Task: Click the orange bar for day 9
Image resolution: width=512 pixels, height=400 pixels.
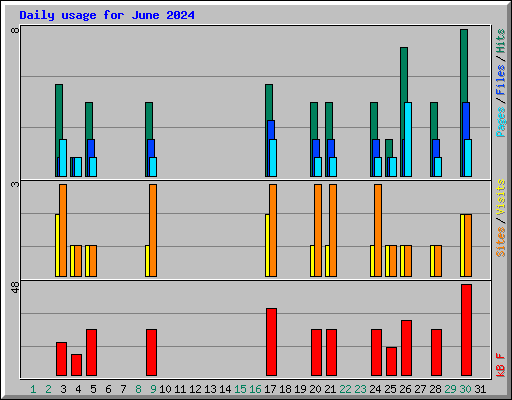Action: click(x=153, y=230)
